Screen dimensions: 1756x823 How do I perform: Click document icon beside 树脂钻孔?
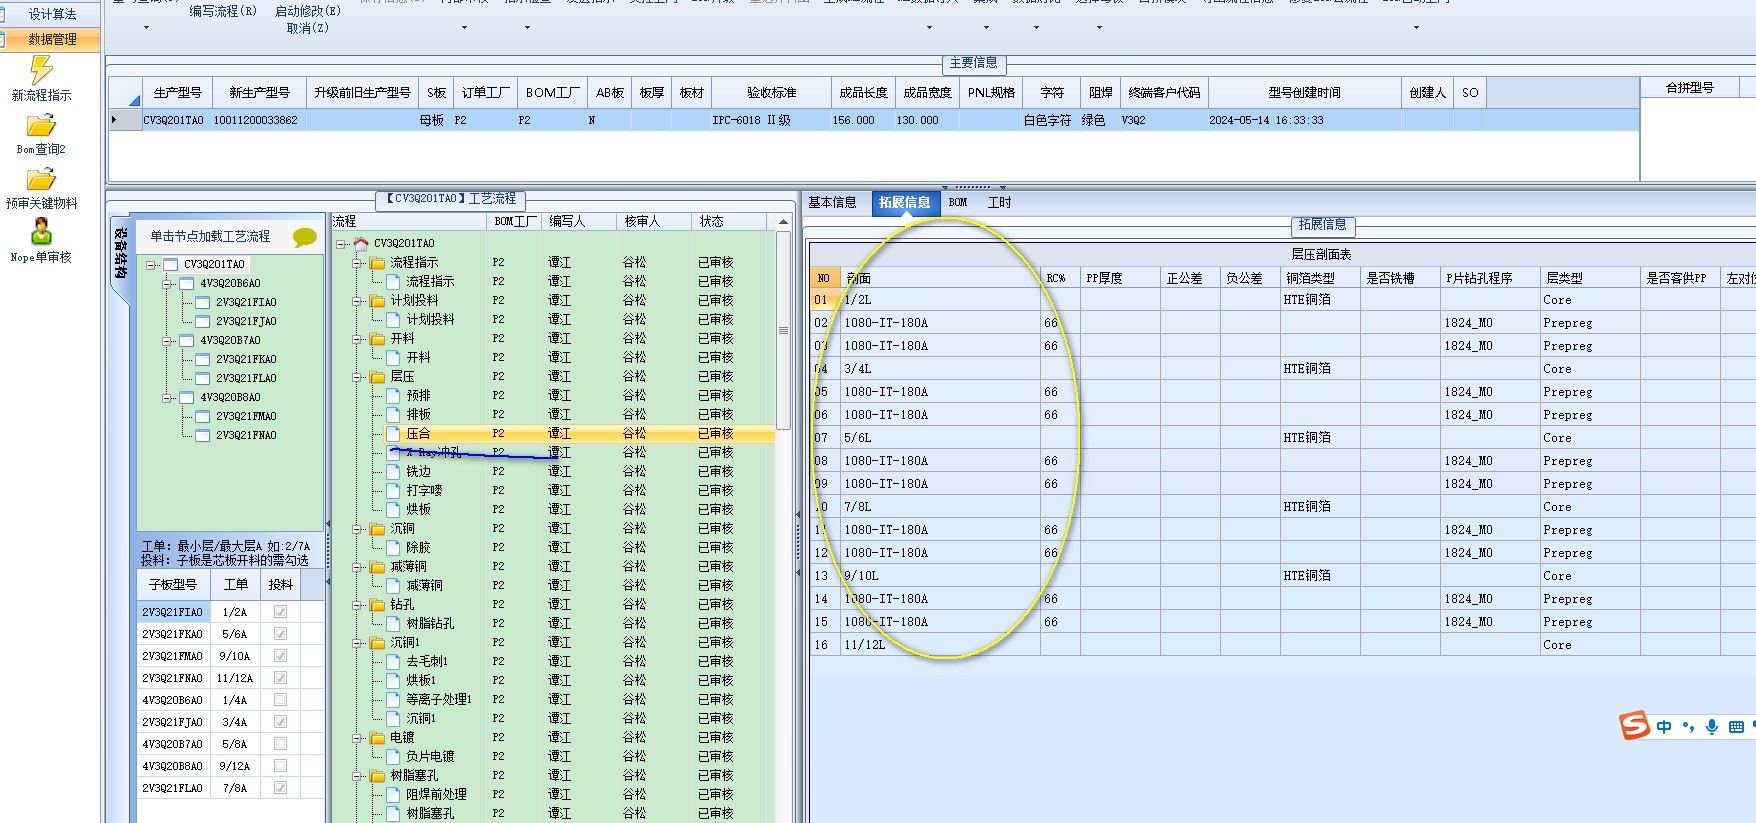coord(394,624)
